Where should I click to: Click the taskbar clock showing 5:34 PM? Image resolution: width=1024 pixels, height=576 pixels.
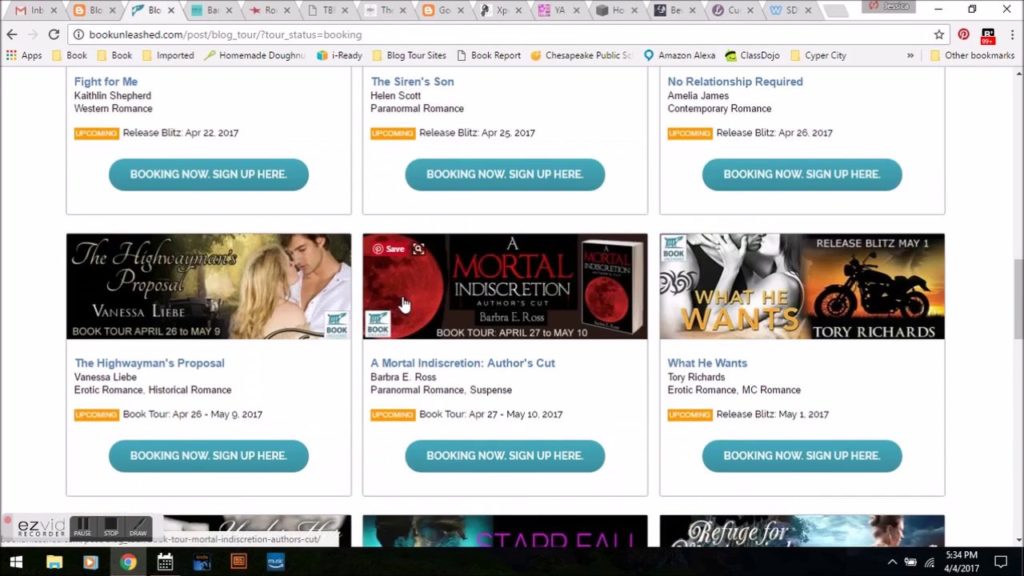[962, 562]
